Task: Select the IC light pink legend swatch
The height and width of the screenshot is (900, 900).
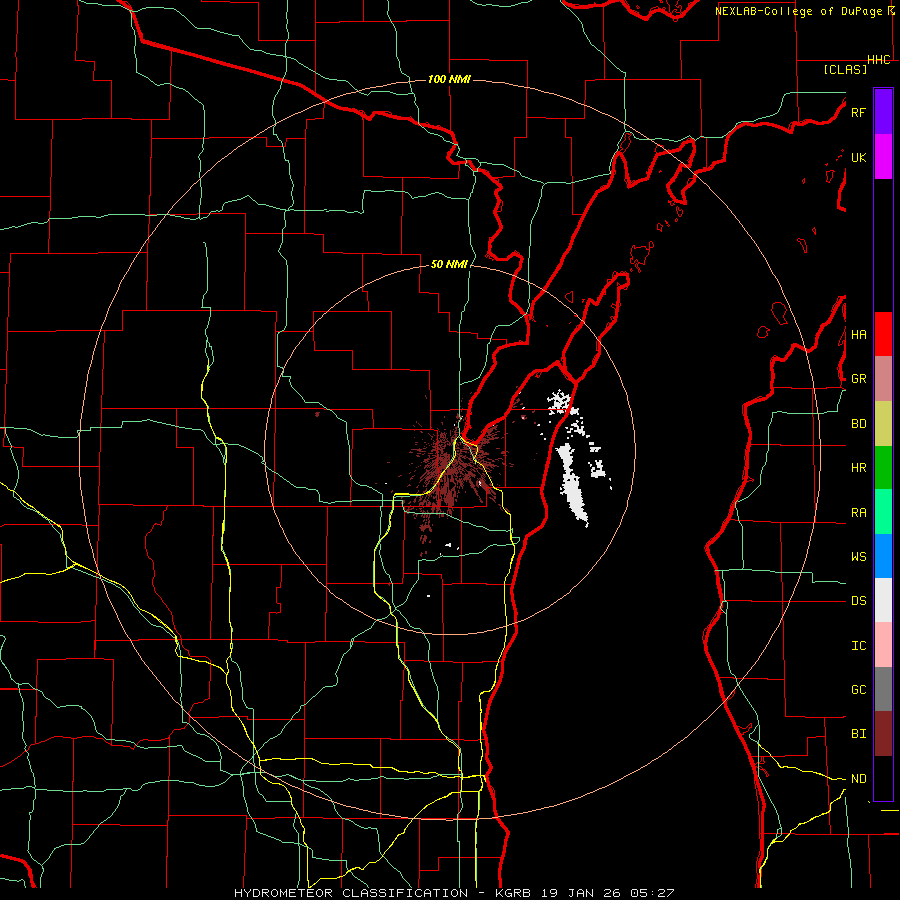Action: (883, 645)
